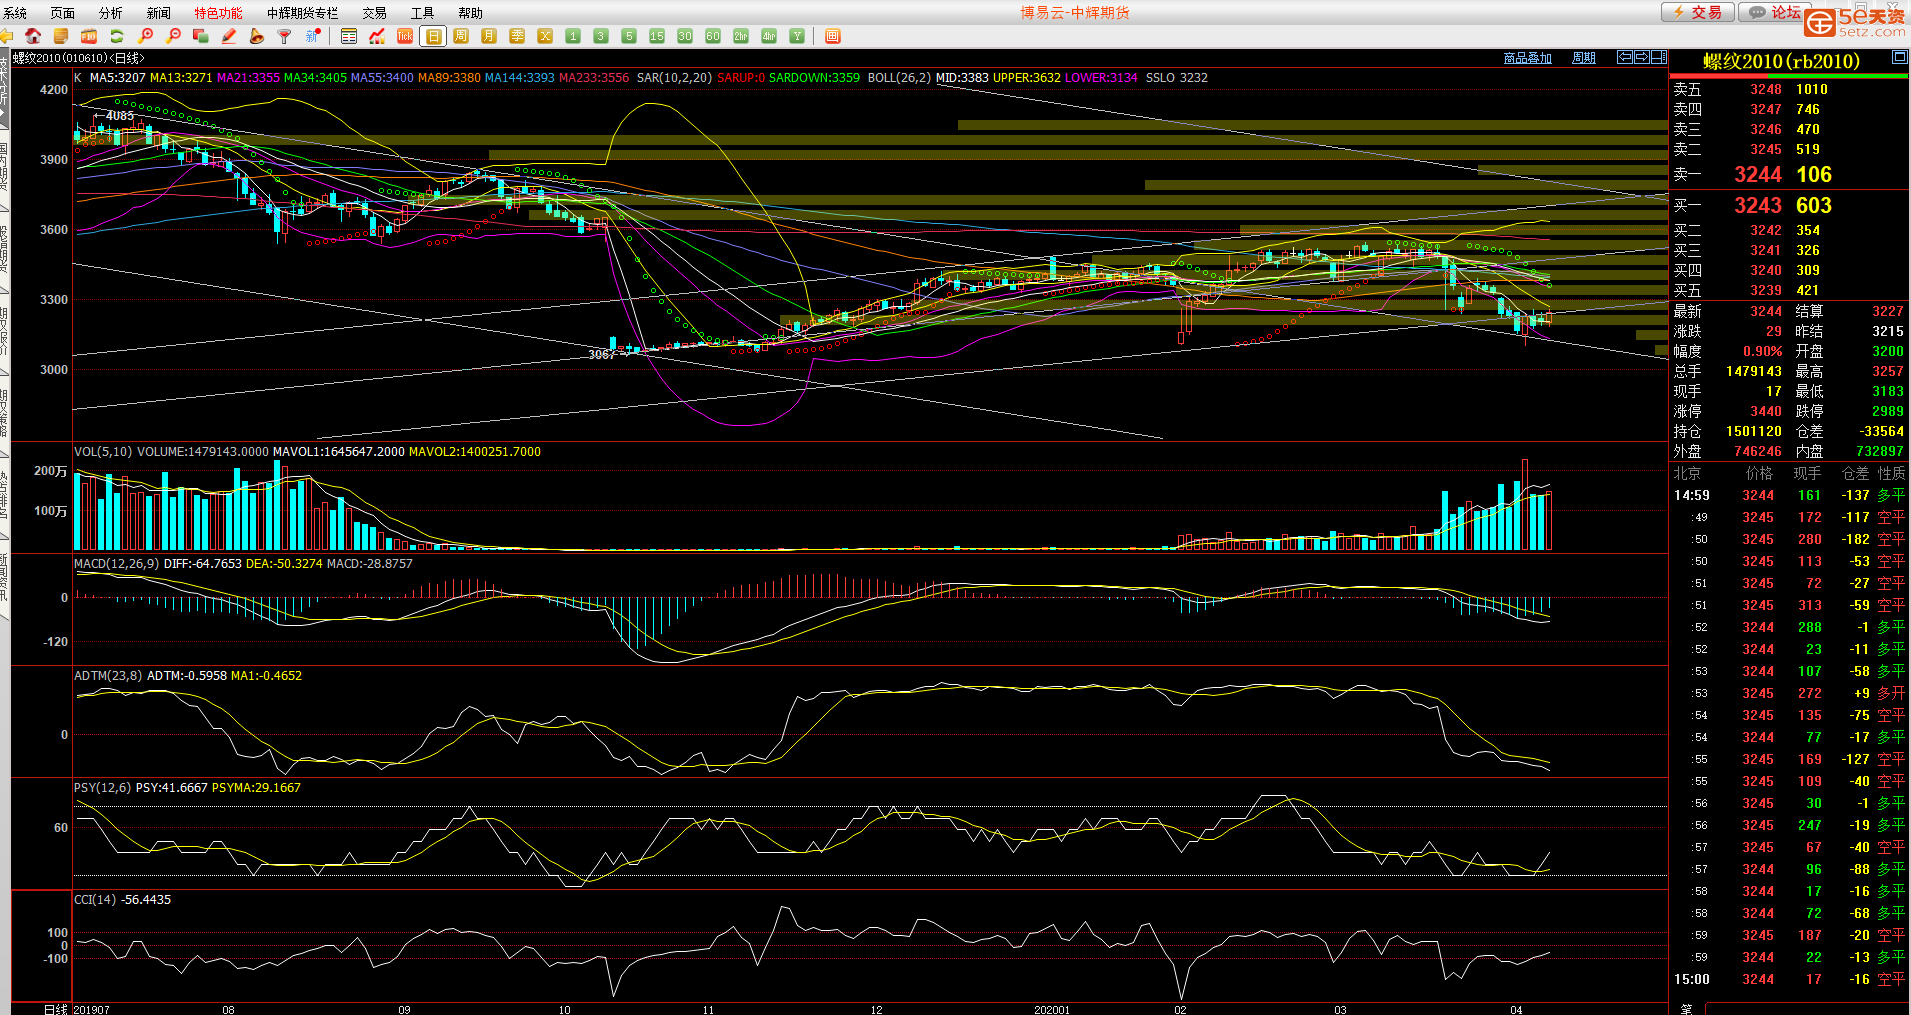Click the 商品叠加 link
This screenshot has width=1911, height=1015.
(x=1528, y=58)
